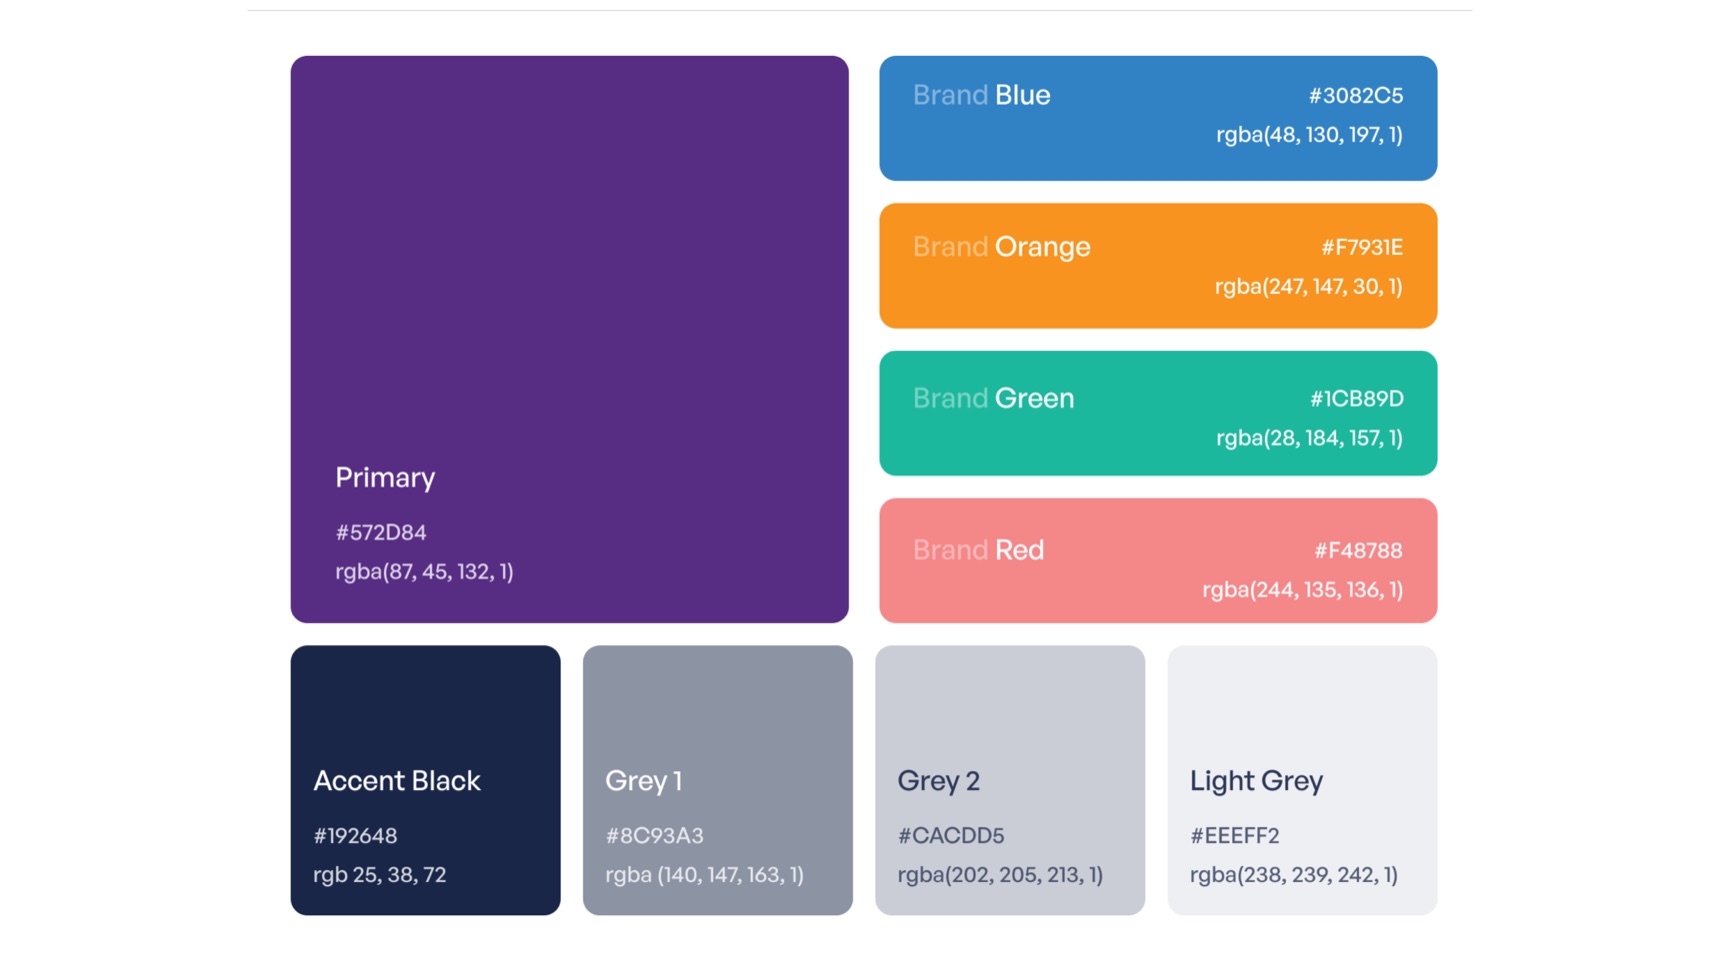Image resolution: width=1720 pixels, height=967 pixels.
Task: Select the text rgb 25, 38, 72
Action: click(380, 875)
